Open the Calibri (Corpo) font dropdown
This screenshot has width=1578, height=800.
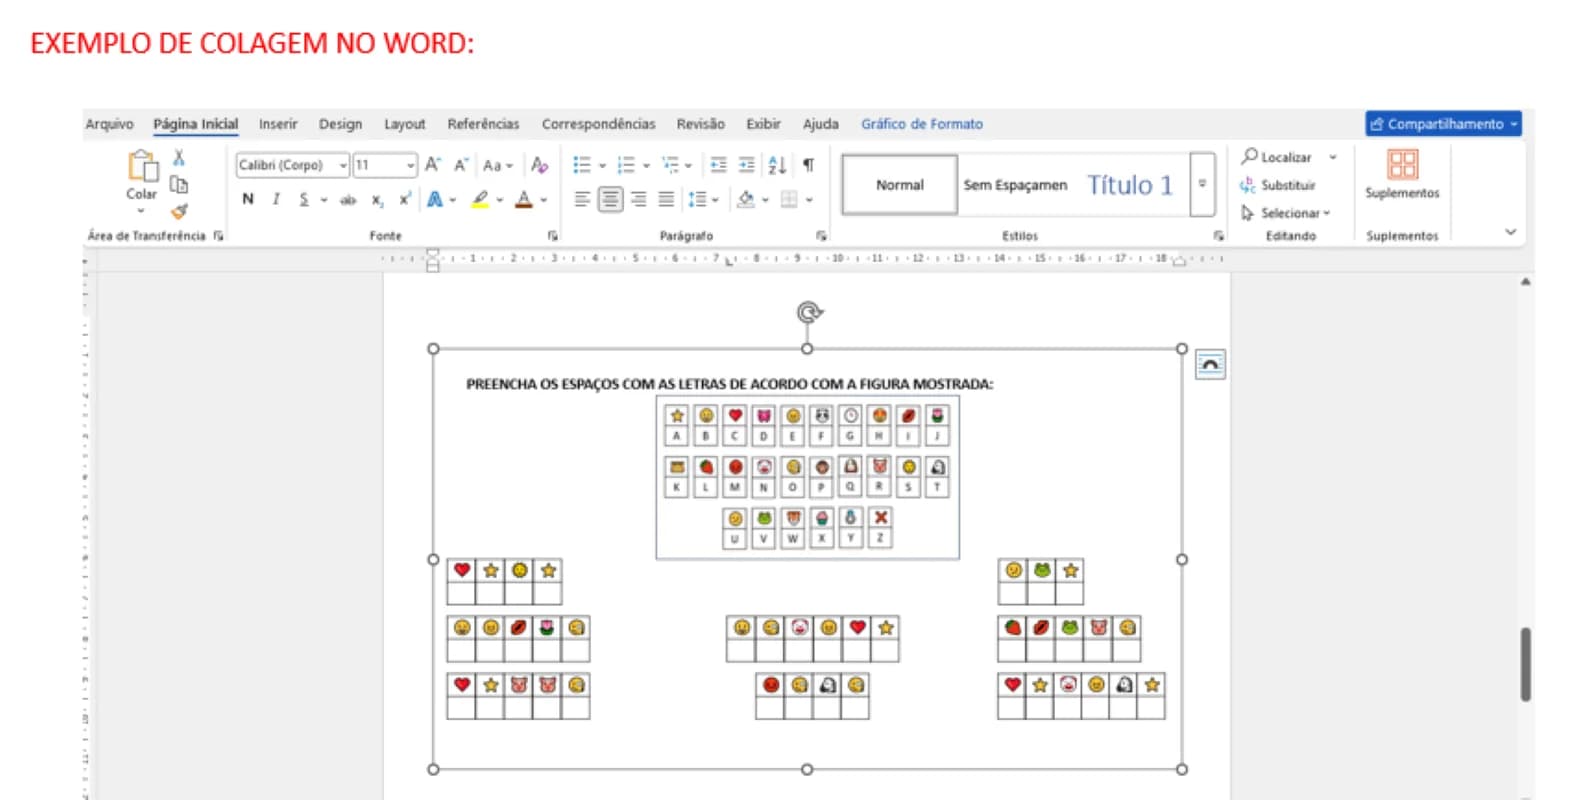coord(292,165)
